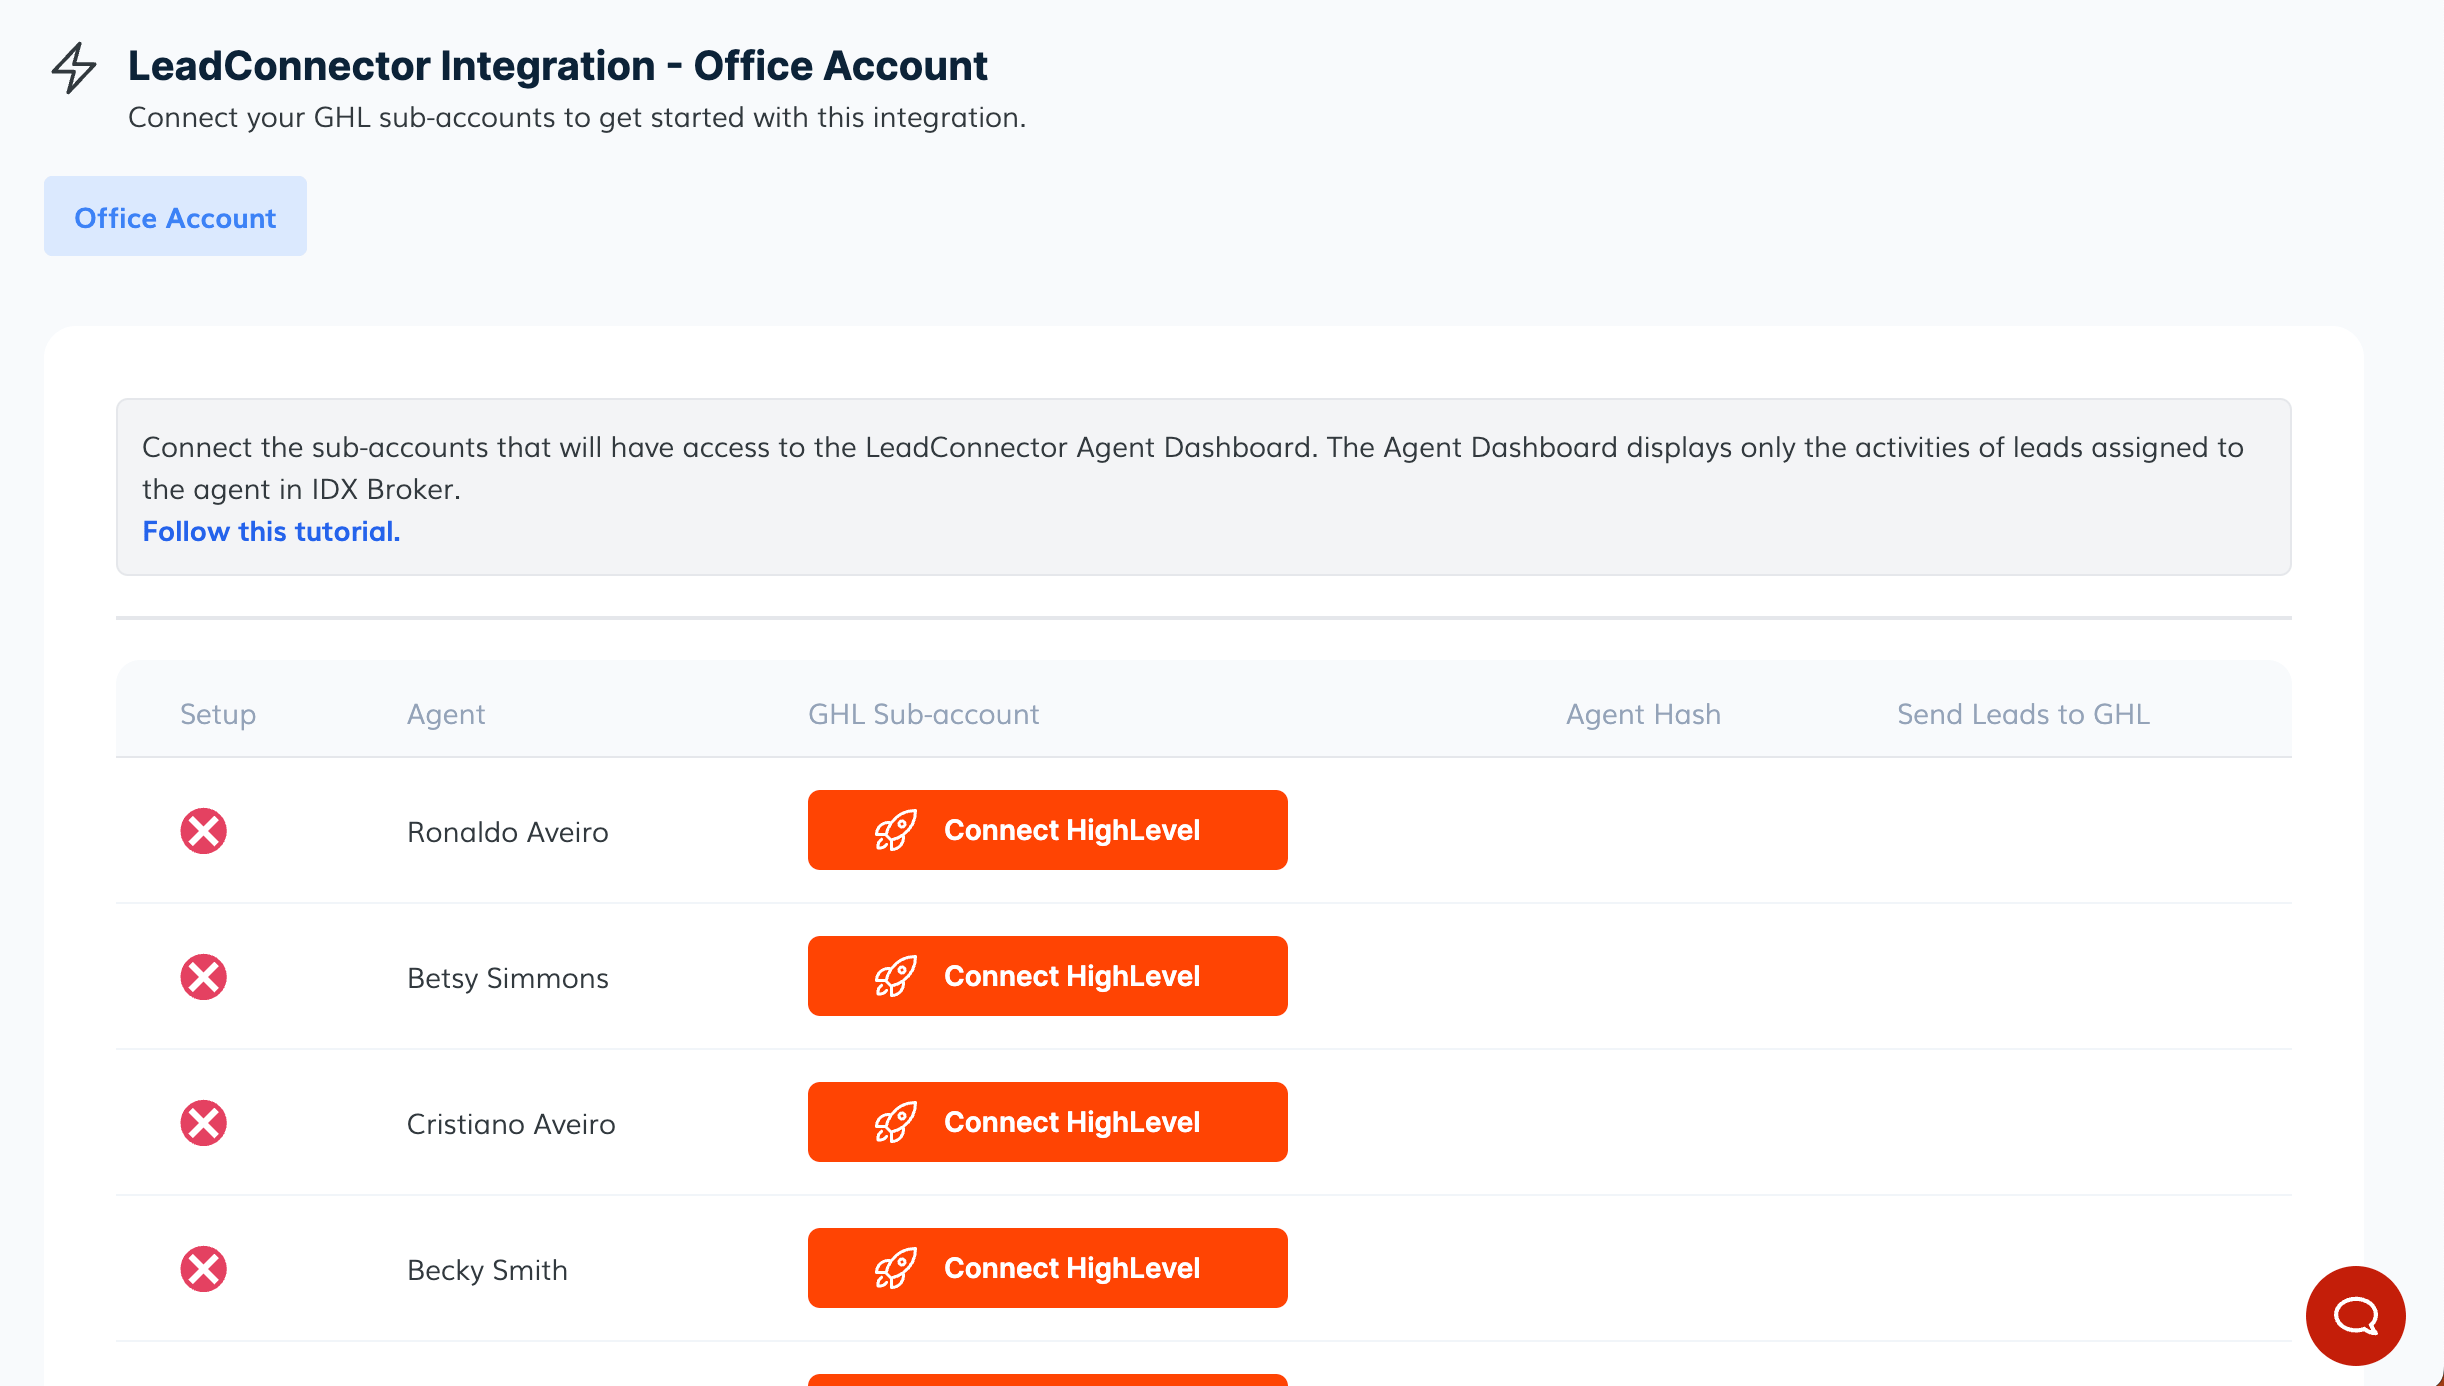Screen dimensions: 2444x1386
Task: Click red X setup icon for Cristiano Aveiro
Action: (203, 1123)
